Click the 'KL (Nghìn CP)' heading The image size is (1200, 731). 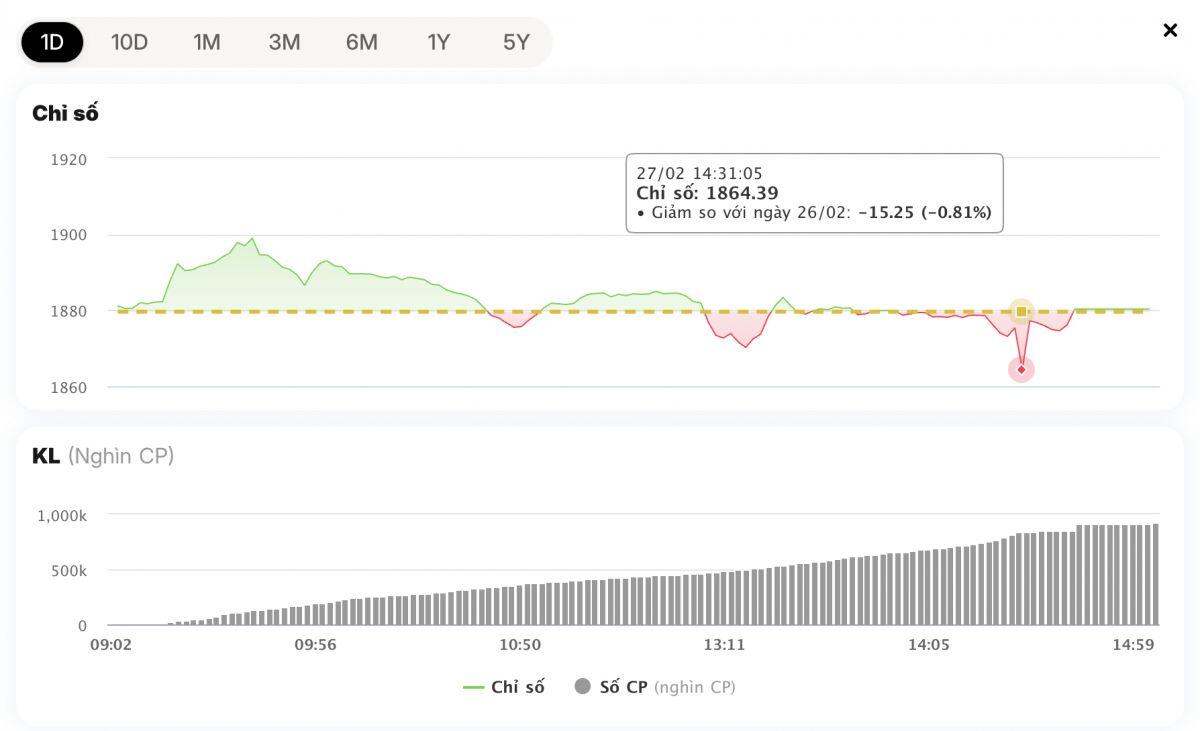click(103, 456)
